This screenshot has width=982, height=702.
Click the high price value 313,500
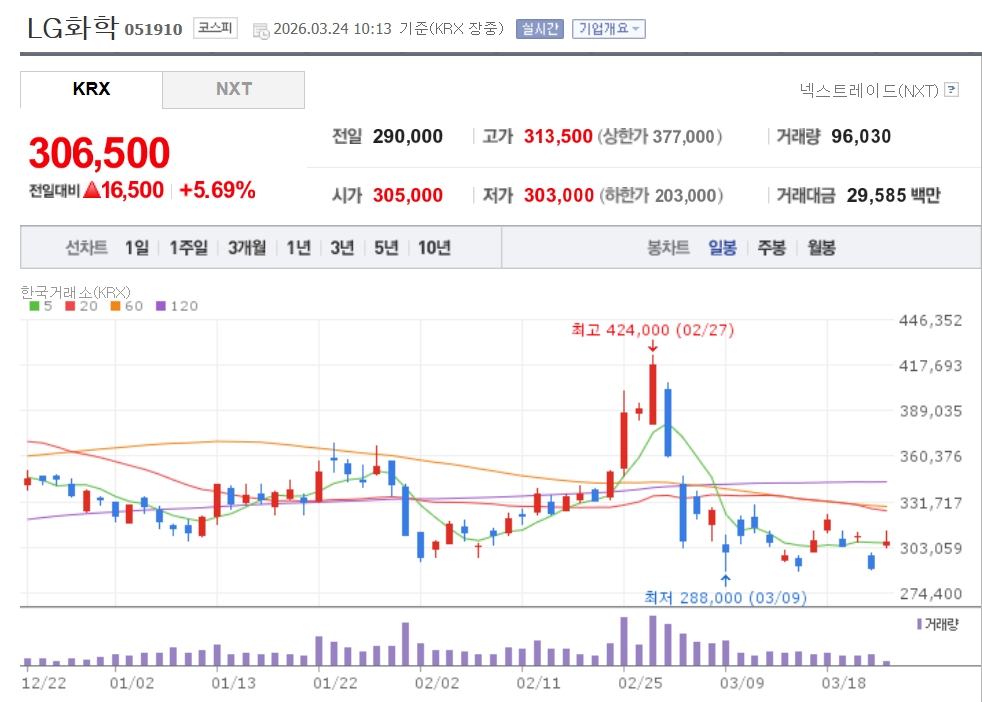(558, 136)
